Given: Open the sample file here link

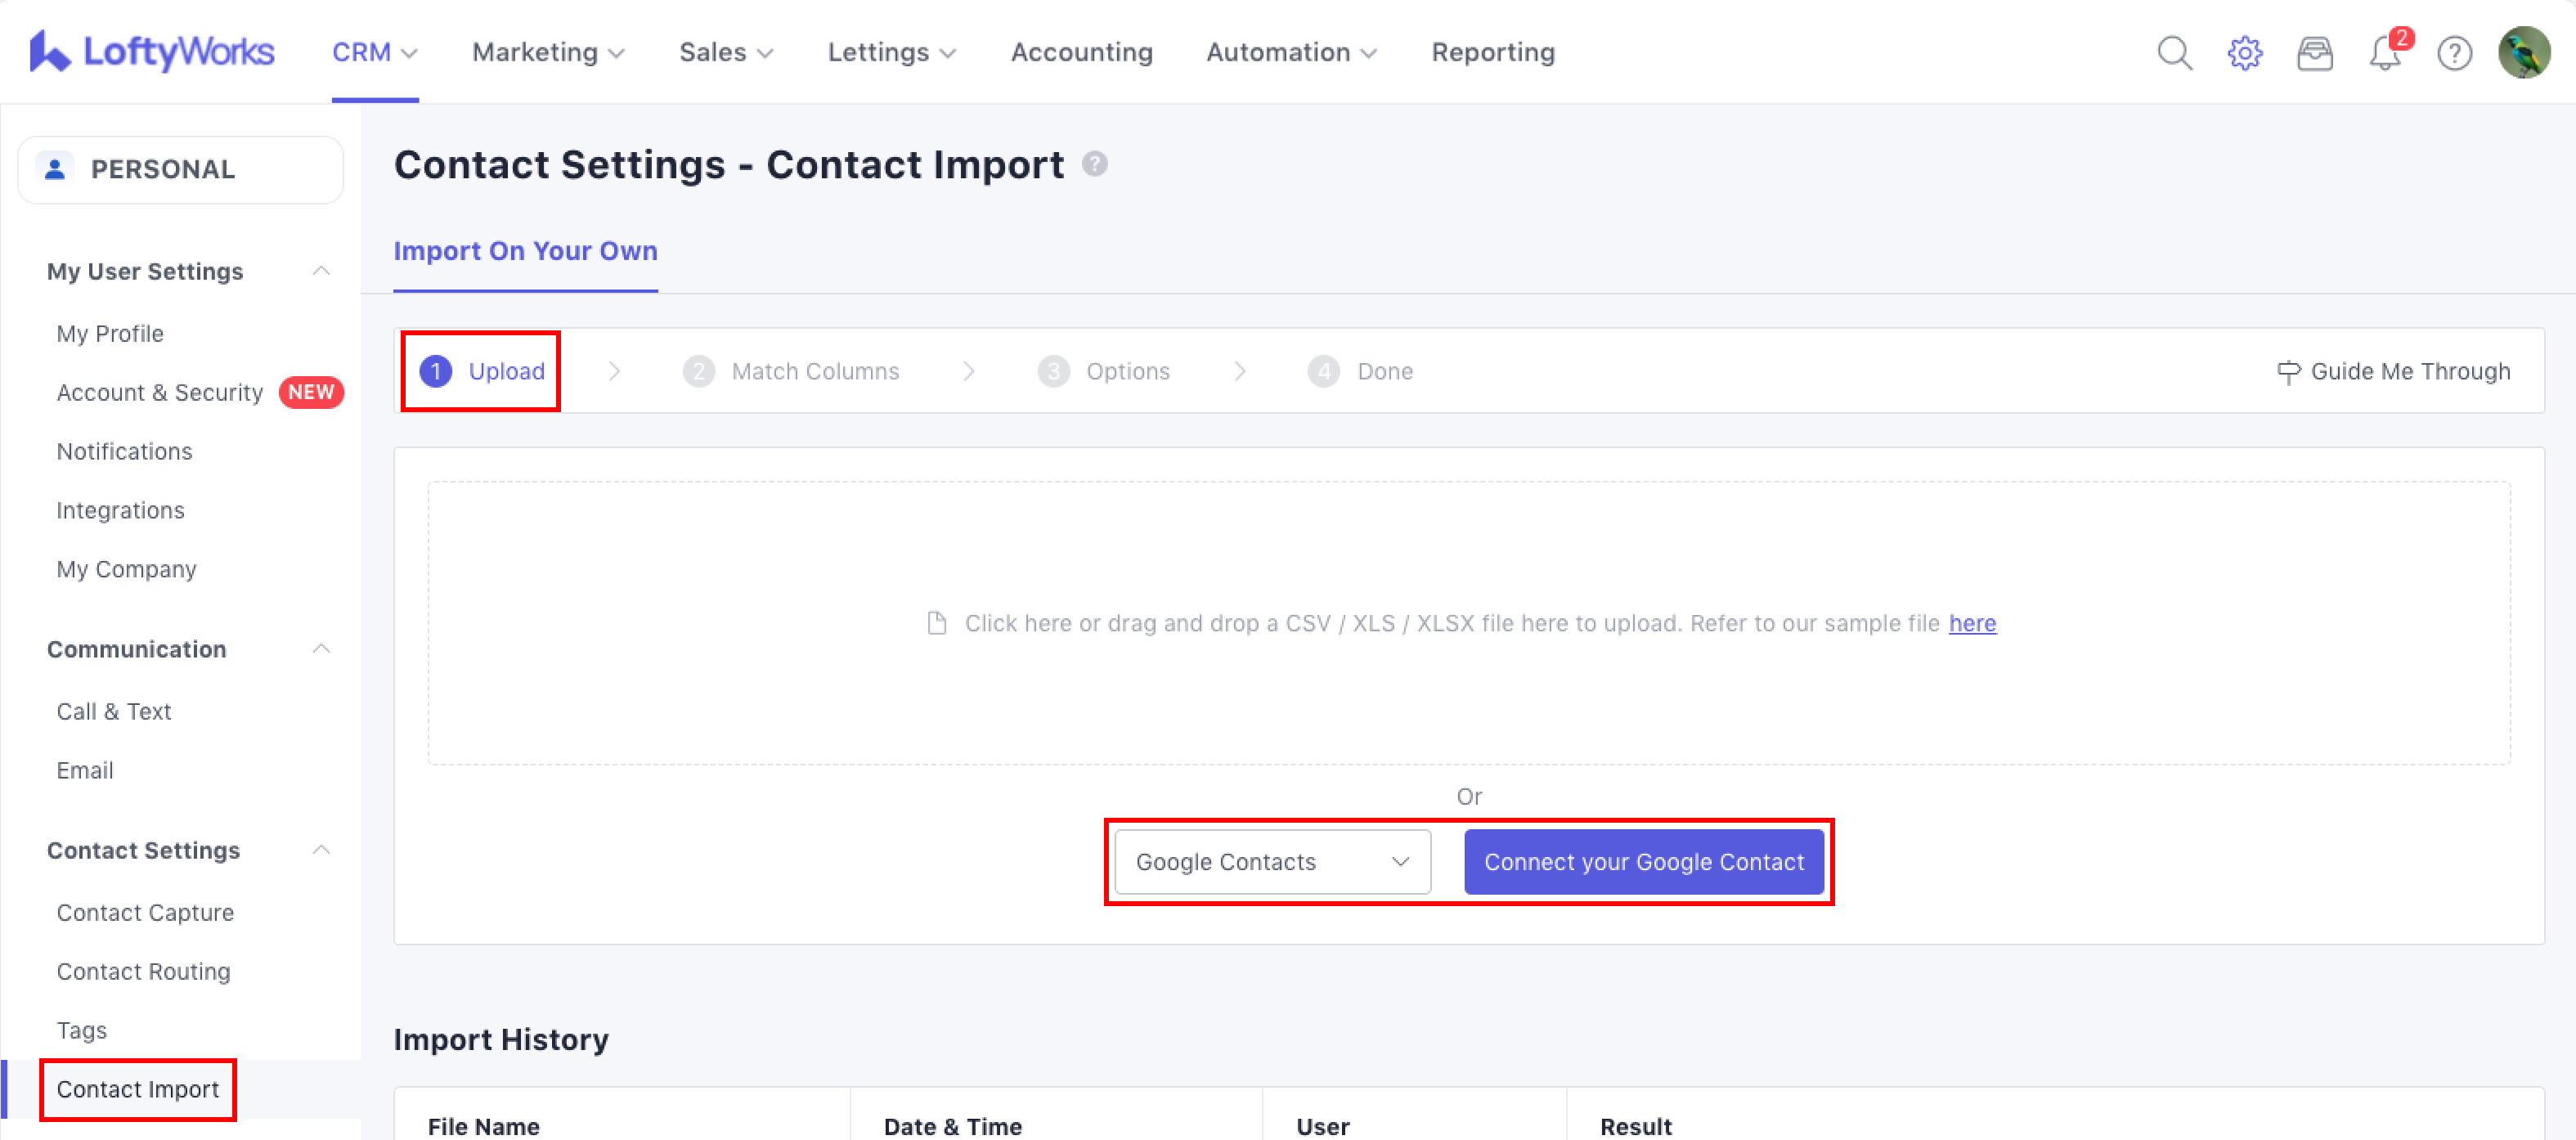Looking at the screenshot, I should tap(1972, 624).
